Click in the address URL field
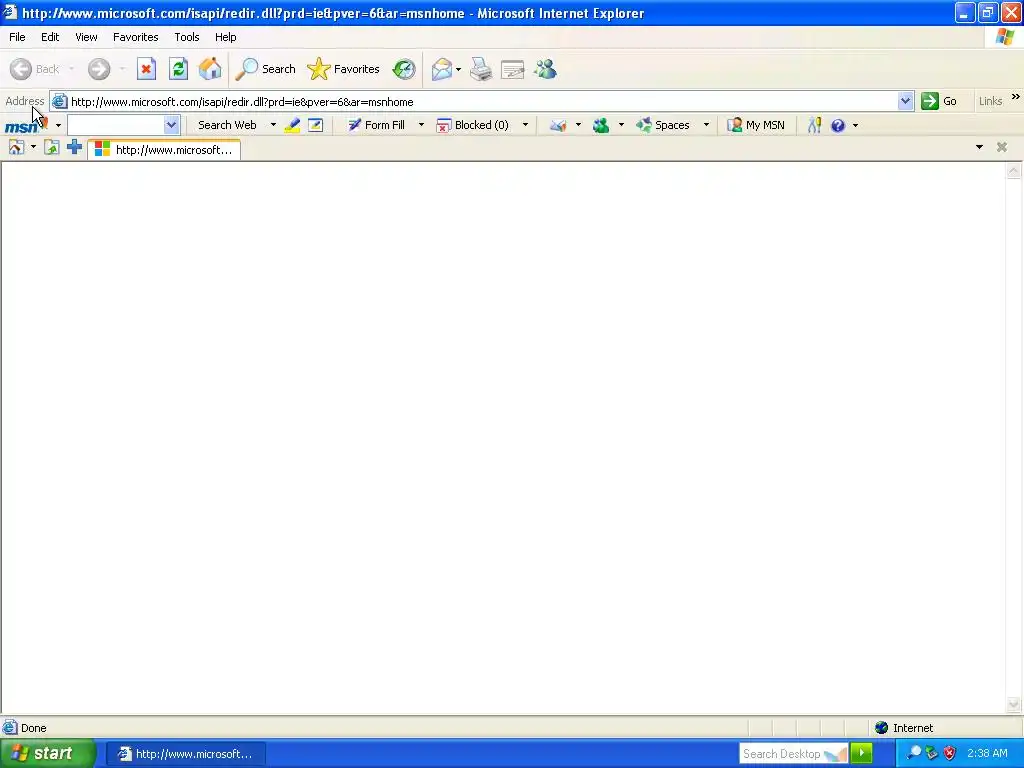1024x768 pixels. [483, 102]
